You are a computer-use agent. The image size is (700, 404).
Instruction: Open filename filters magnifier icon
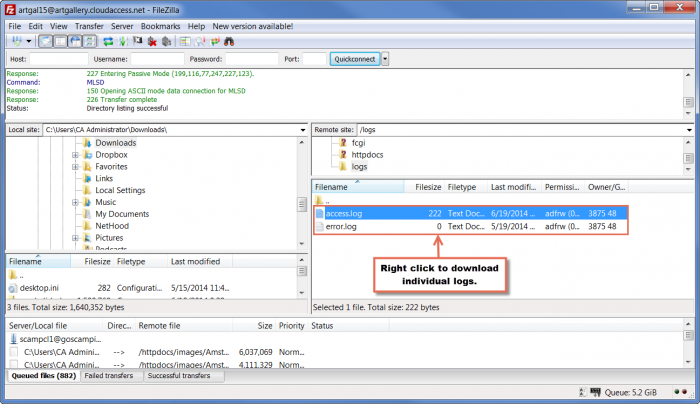[200, 42]
